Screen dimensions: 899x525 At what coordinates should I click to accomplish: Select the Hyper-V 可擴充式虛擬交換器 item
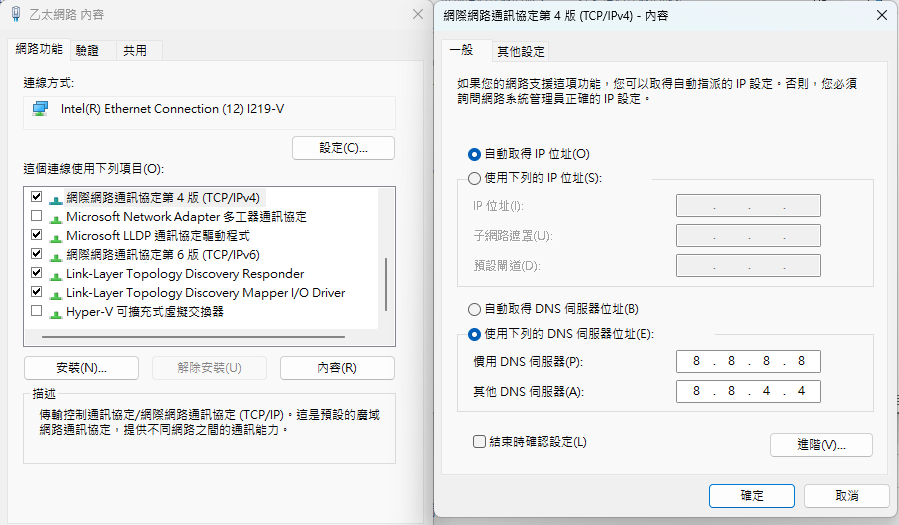click(144, 312)
